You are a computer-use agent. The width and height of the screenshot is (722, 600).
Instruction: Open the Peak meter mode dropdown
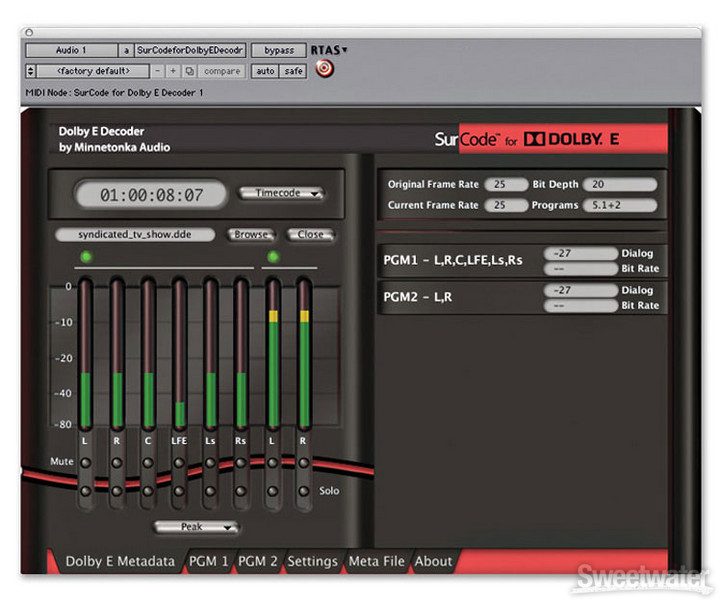click(x=196, y=526)
